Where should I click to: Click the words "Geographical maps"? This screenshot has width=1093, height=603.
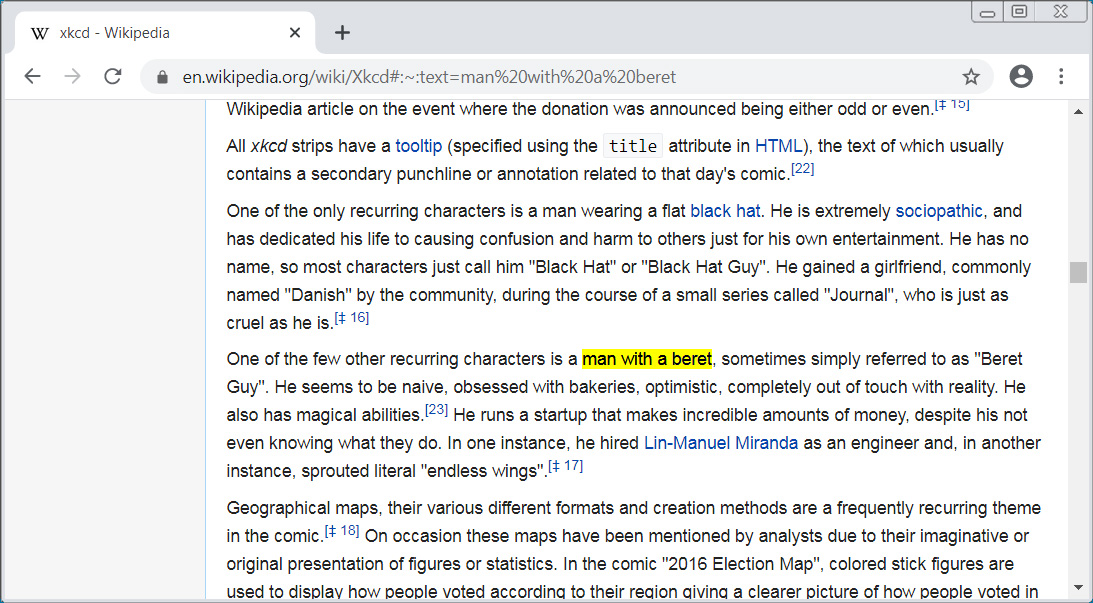[x=302, y=508]
